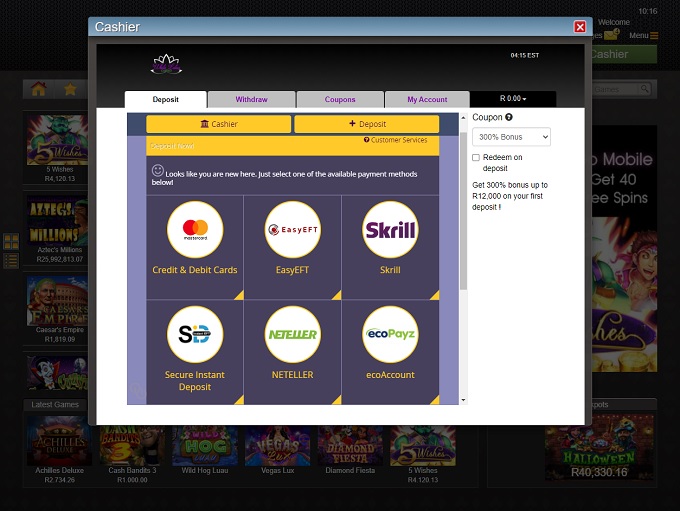Open the 300% Bonus coupon dropdown
The height and width of the screenshot is (511, 680).
coord(511,137)
